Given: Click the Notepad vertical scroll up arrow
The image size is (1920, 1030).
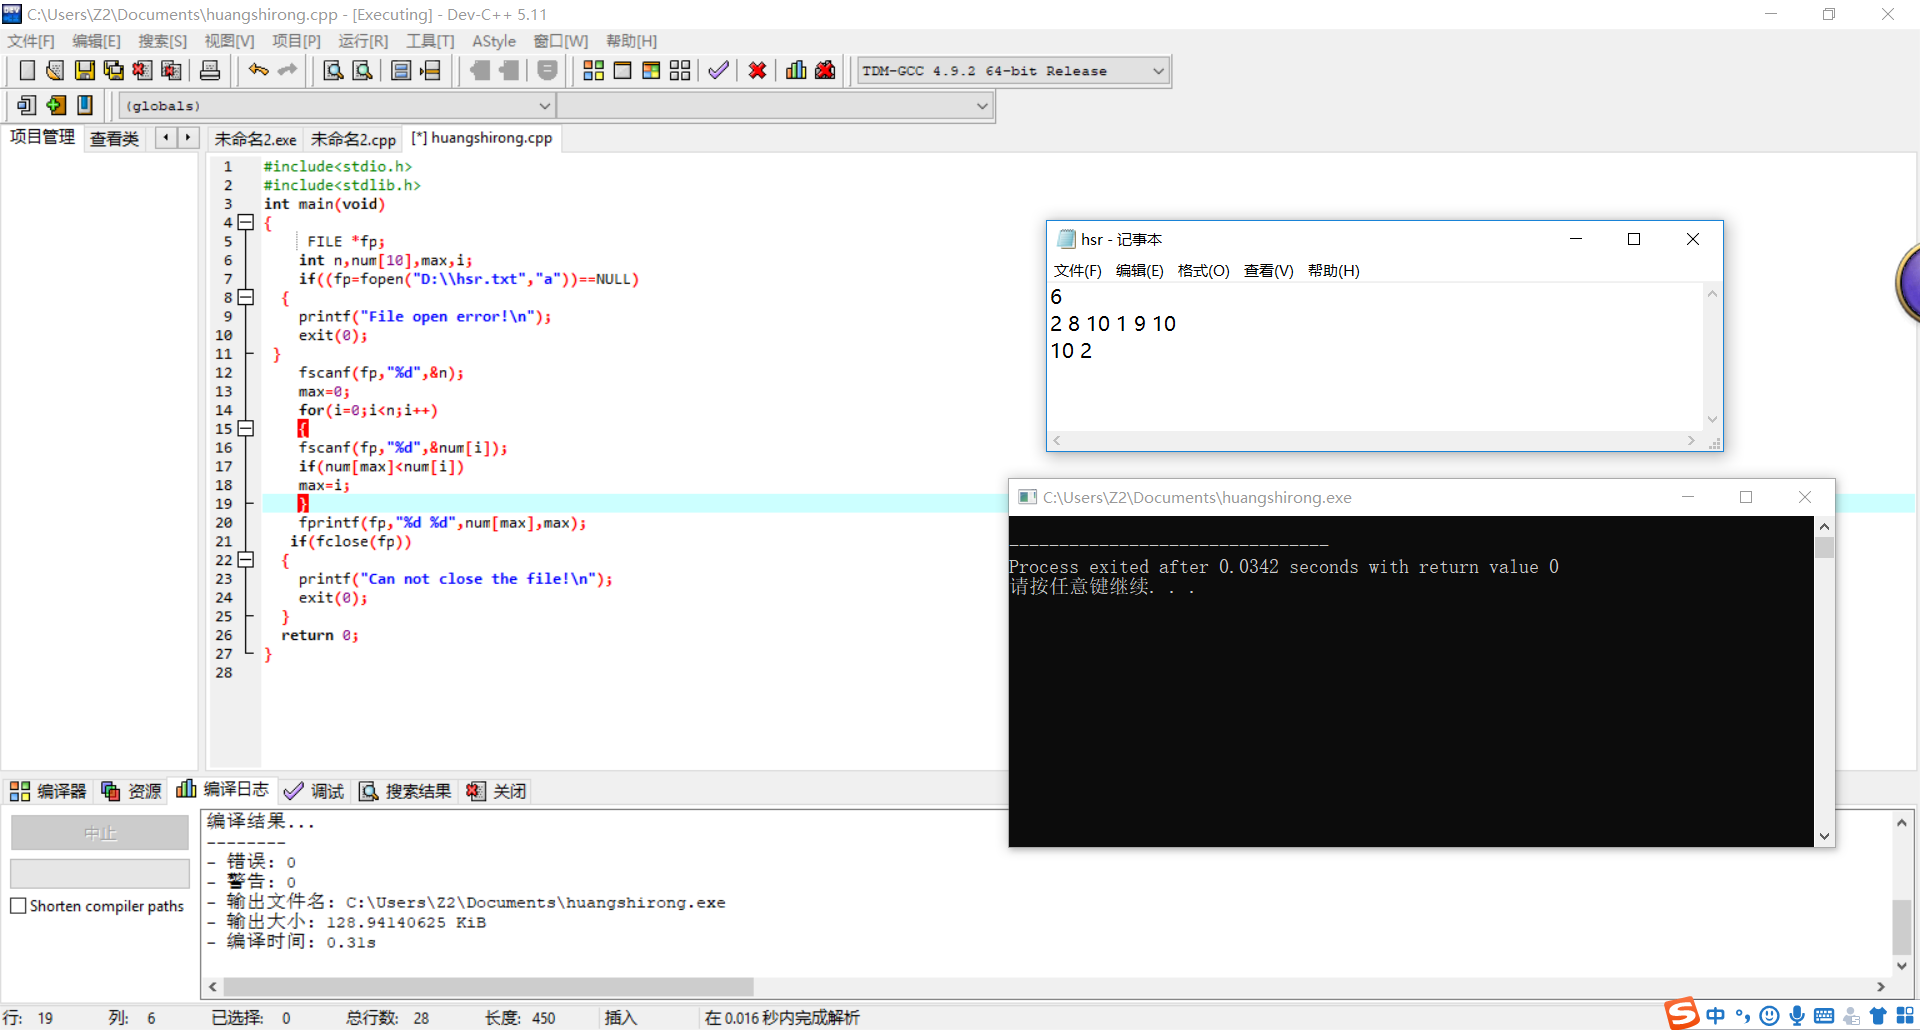Looking at the screenshot, I should pyautogui.click(x=1712, y=294).
